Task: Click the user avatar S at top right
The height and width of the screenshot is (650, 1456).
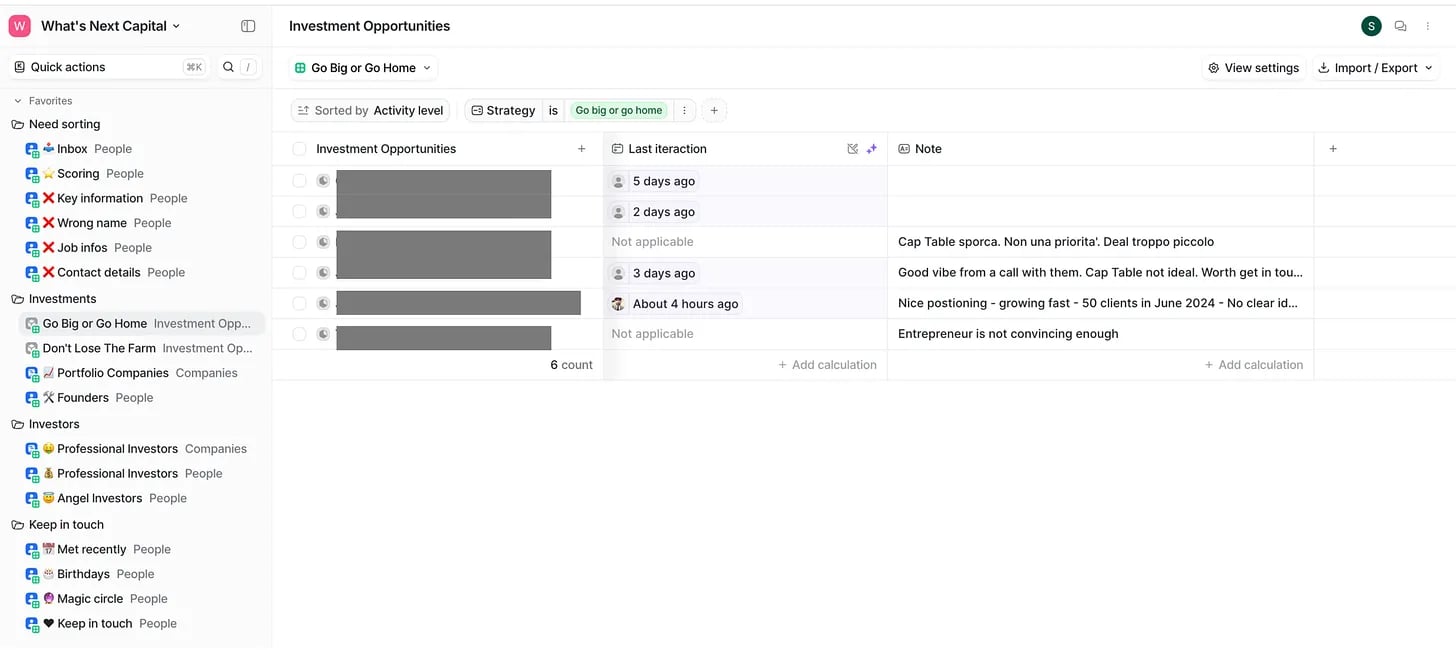Action: 1371,26
